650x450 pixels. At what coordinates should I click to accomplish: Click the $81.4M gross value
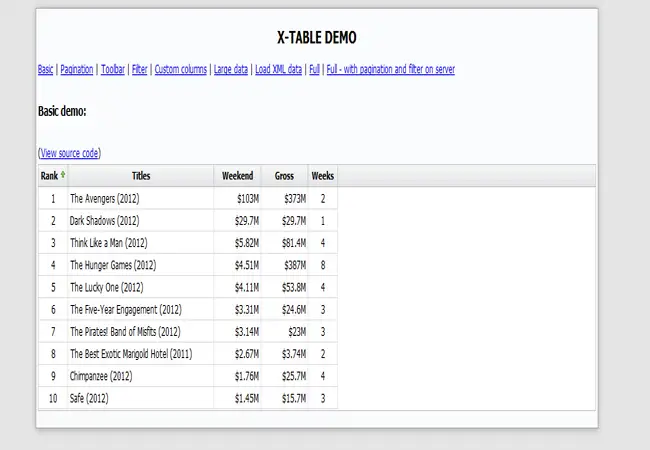(x=294, y=243)
